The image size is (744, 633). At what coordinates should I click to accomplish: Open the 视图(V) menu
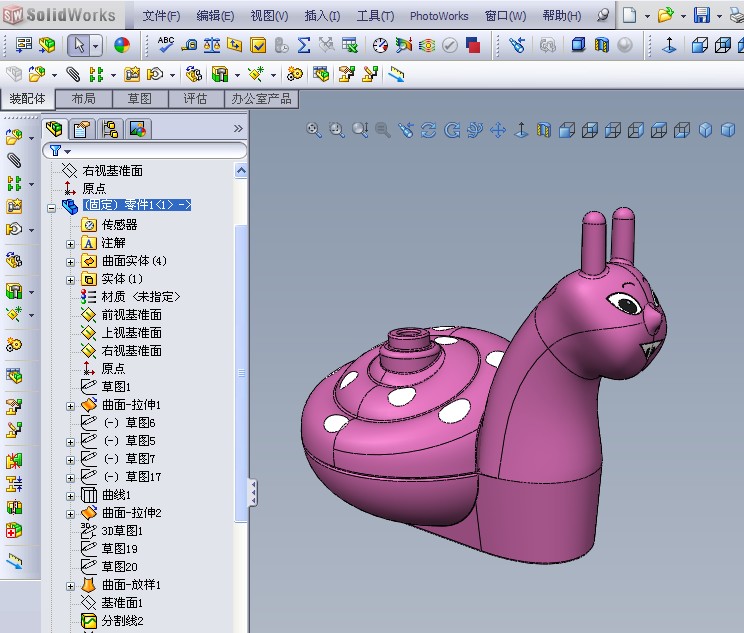pyautogui.click(x=269, y=16)
